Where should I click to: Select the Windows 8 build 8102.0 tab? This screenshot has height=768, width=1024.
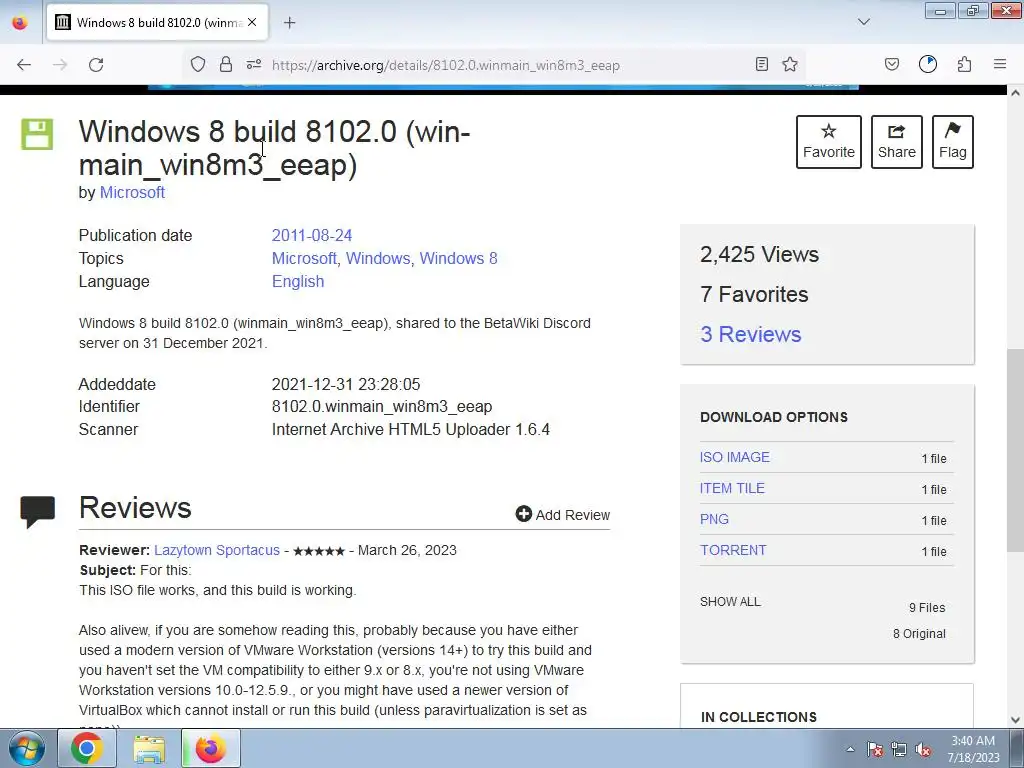157,22
